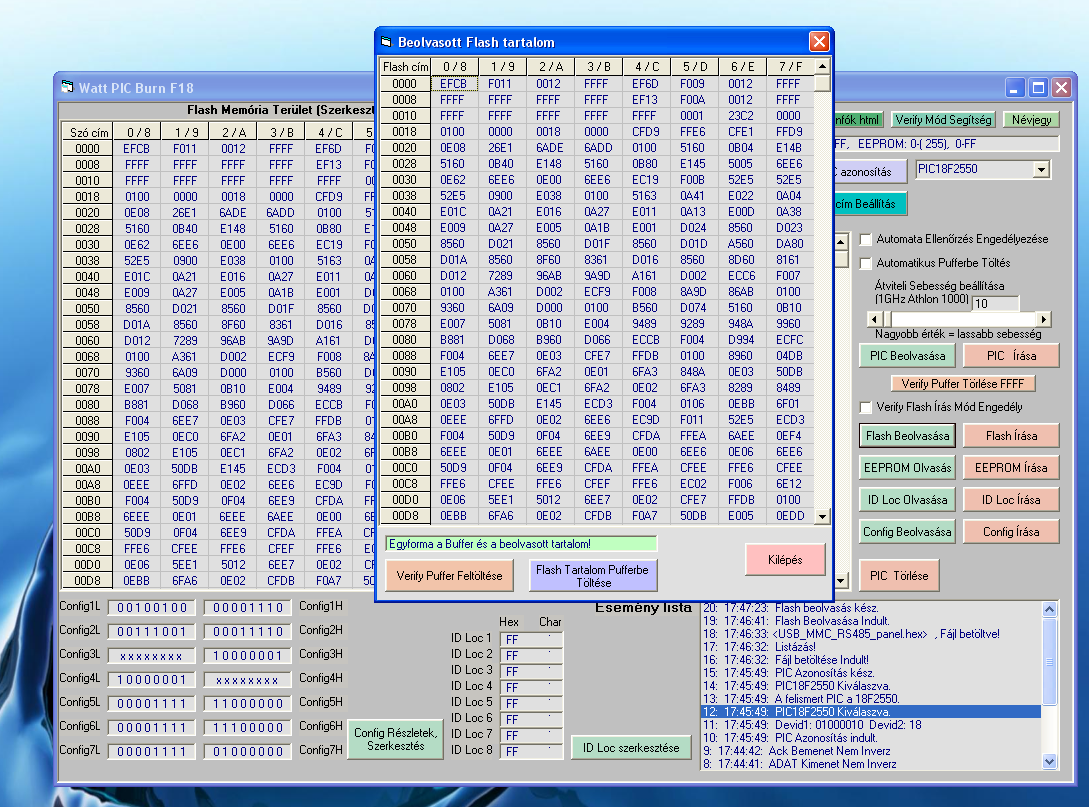
Task: Close the Beolvasott Flash tartalom dialog
Action: point(819,41)
